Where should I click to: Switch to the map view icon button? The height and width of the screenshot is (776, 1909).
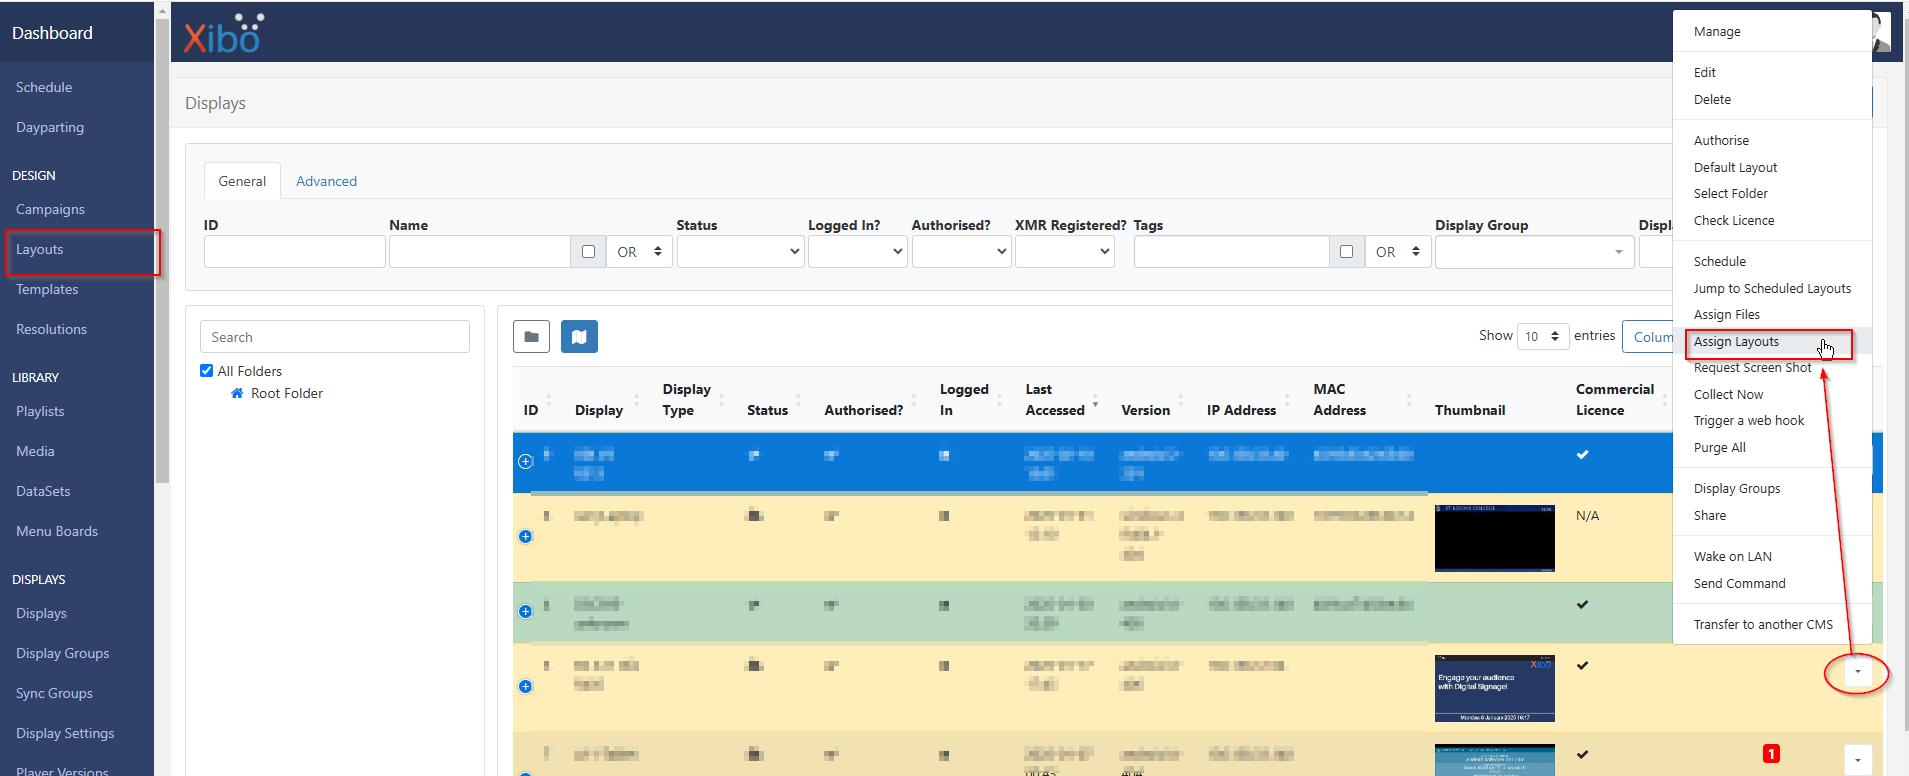point(579,337)
